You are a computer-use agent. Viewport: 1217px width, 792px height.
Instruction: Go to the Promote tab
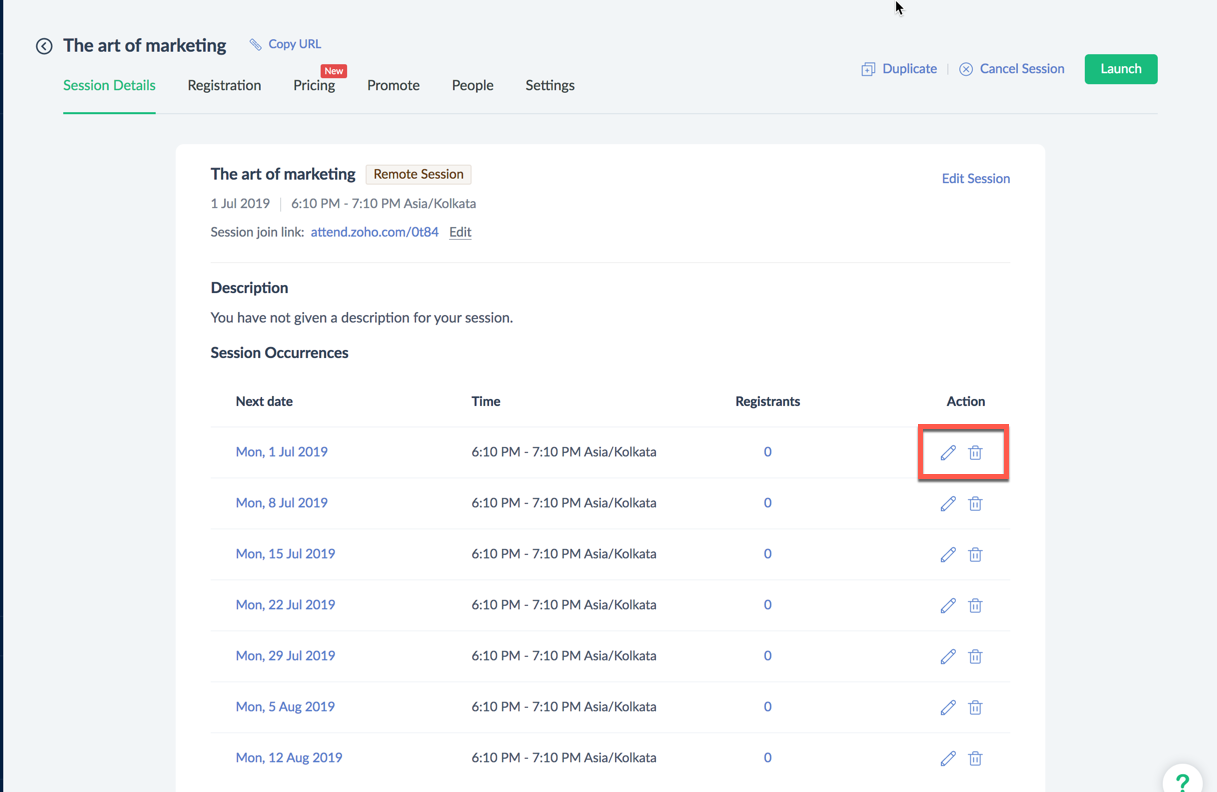click(x=393, y=85)
